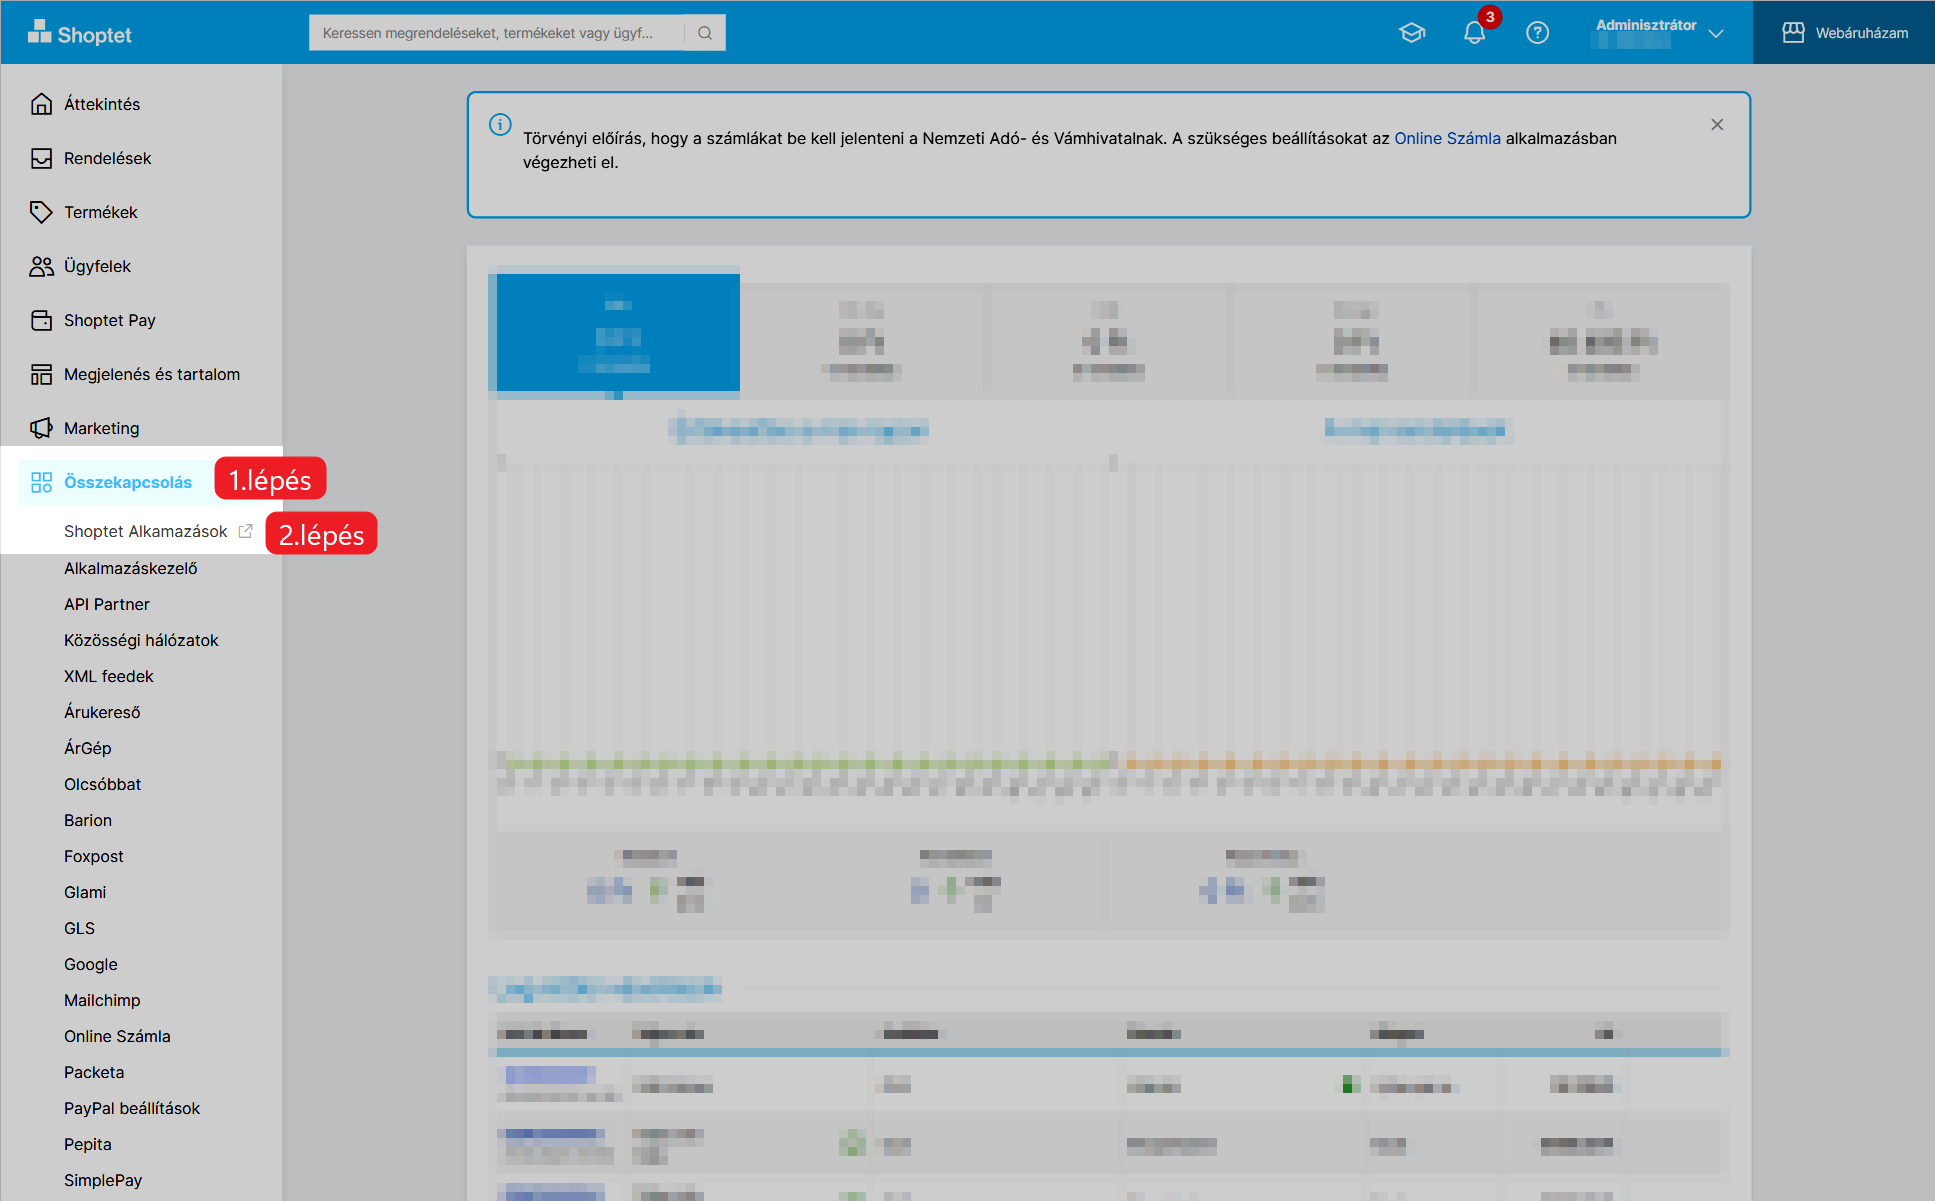Click the search magnifier icon
1935x1201 pixels.
coord(705,33)
